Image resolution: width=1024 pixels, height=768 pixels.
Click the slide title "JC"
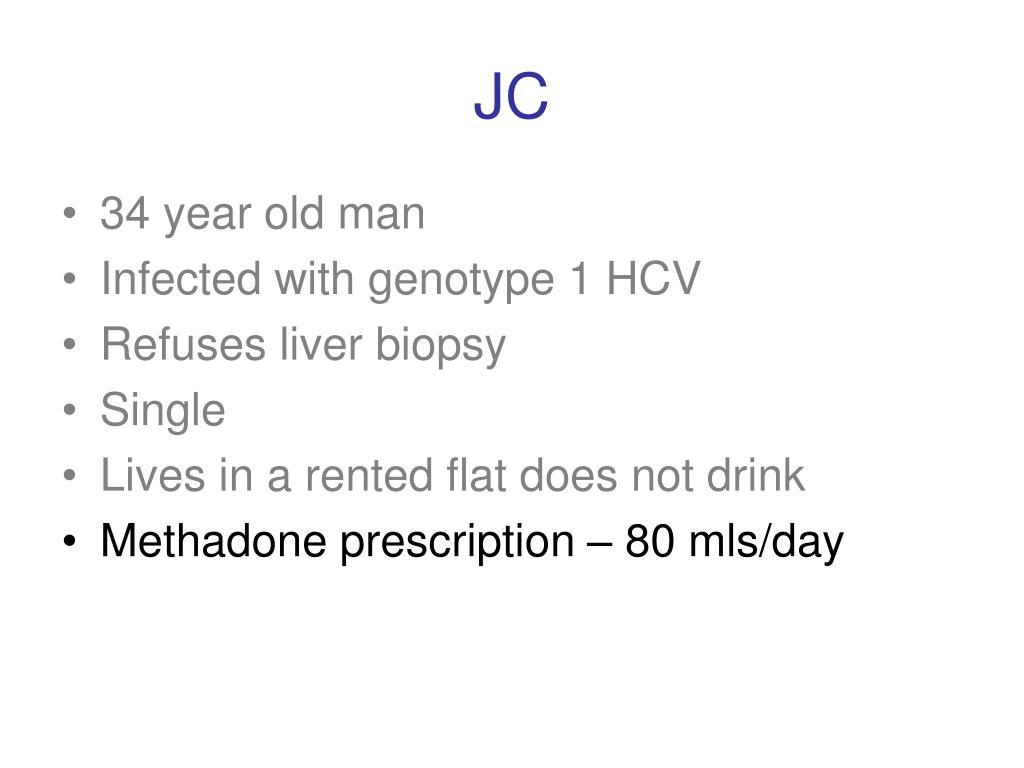[x=511, y=97]
